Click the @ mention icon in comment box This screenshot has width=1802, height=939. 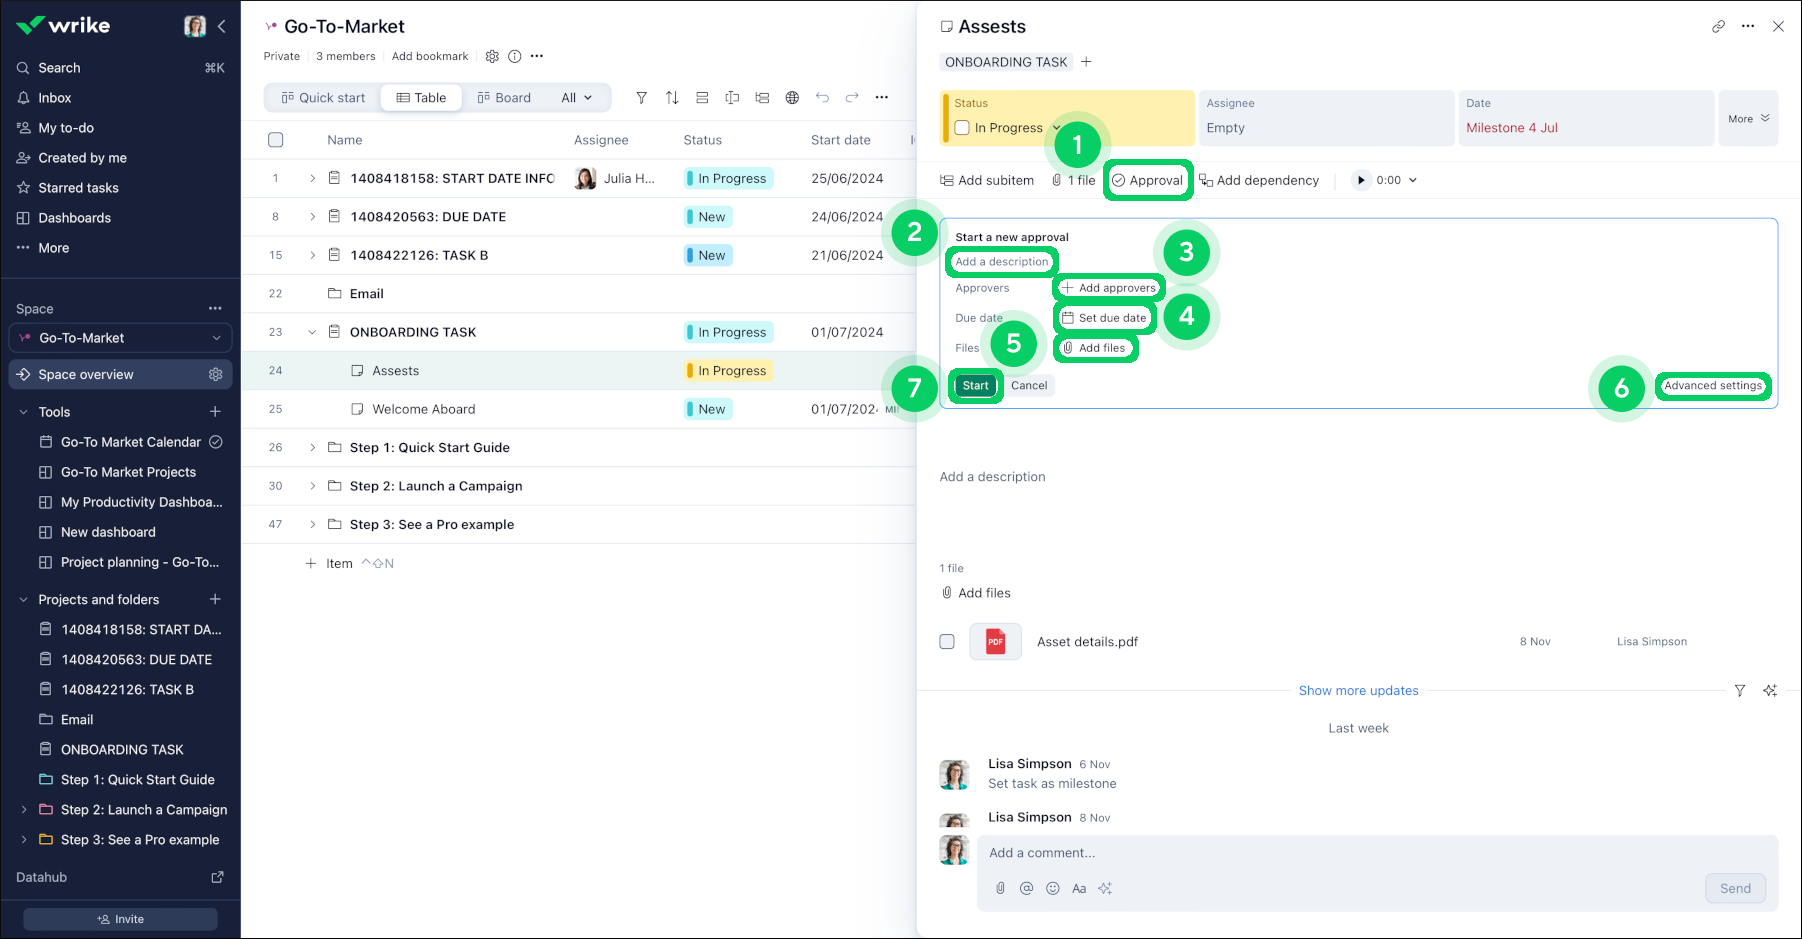(1026, 889)
